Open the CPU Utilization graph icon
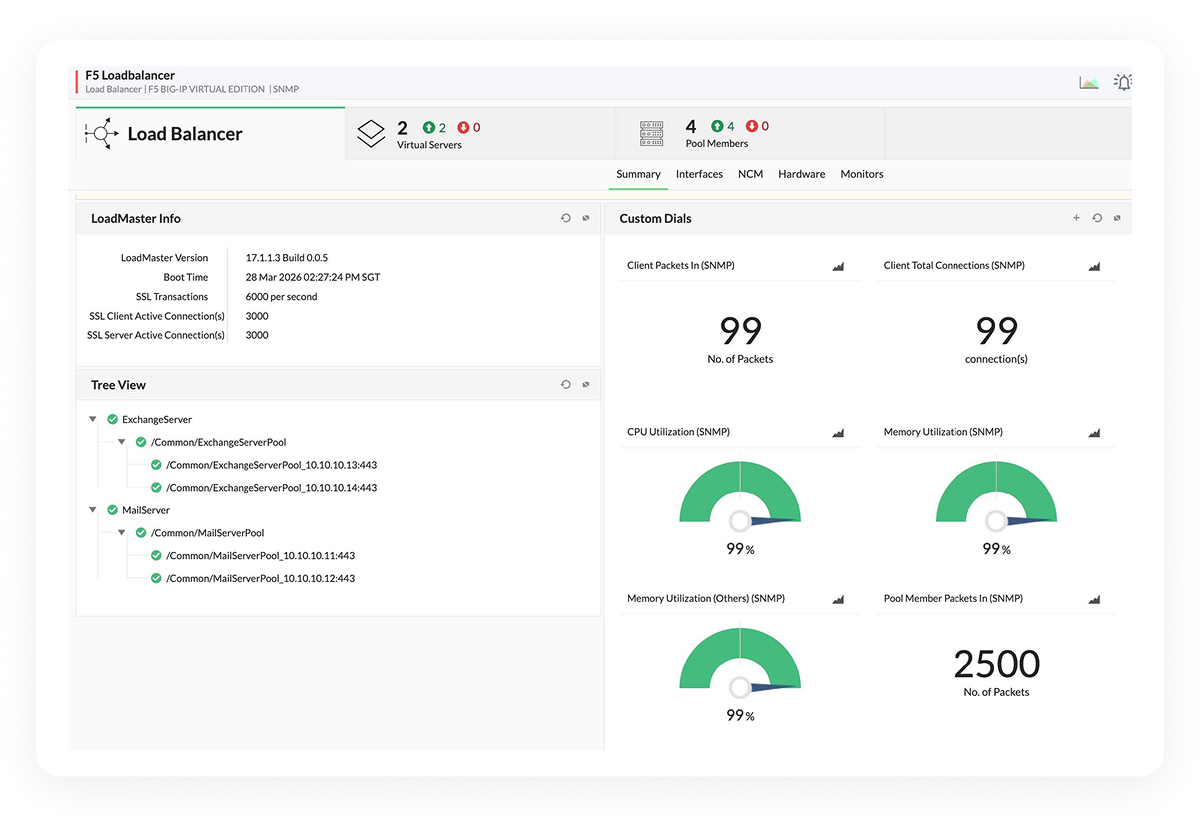1200x833 pixels. coord(838,433)
